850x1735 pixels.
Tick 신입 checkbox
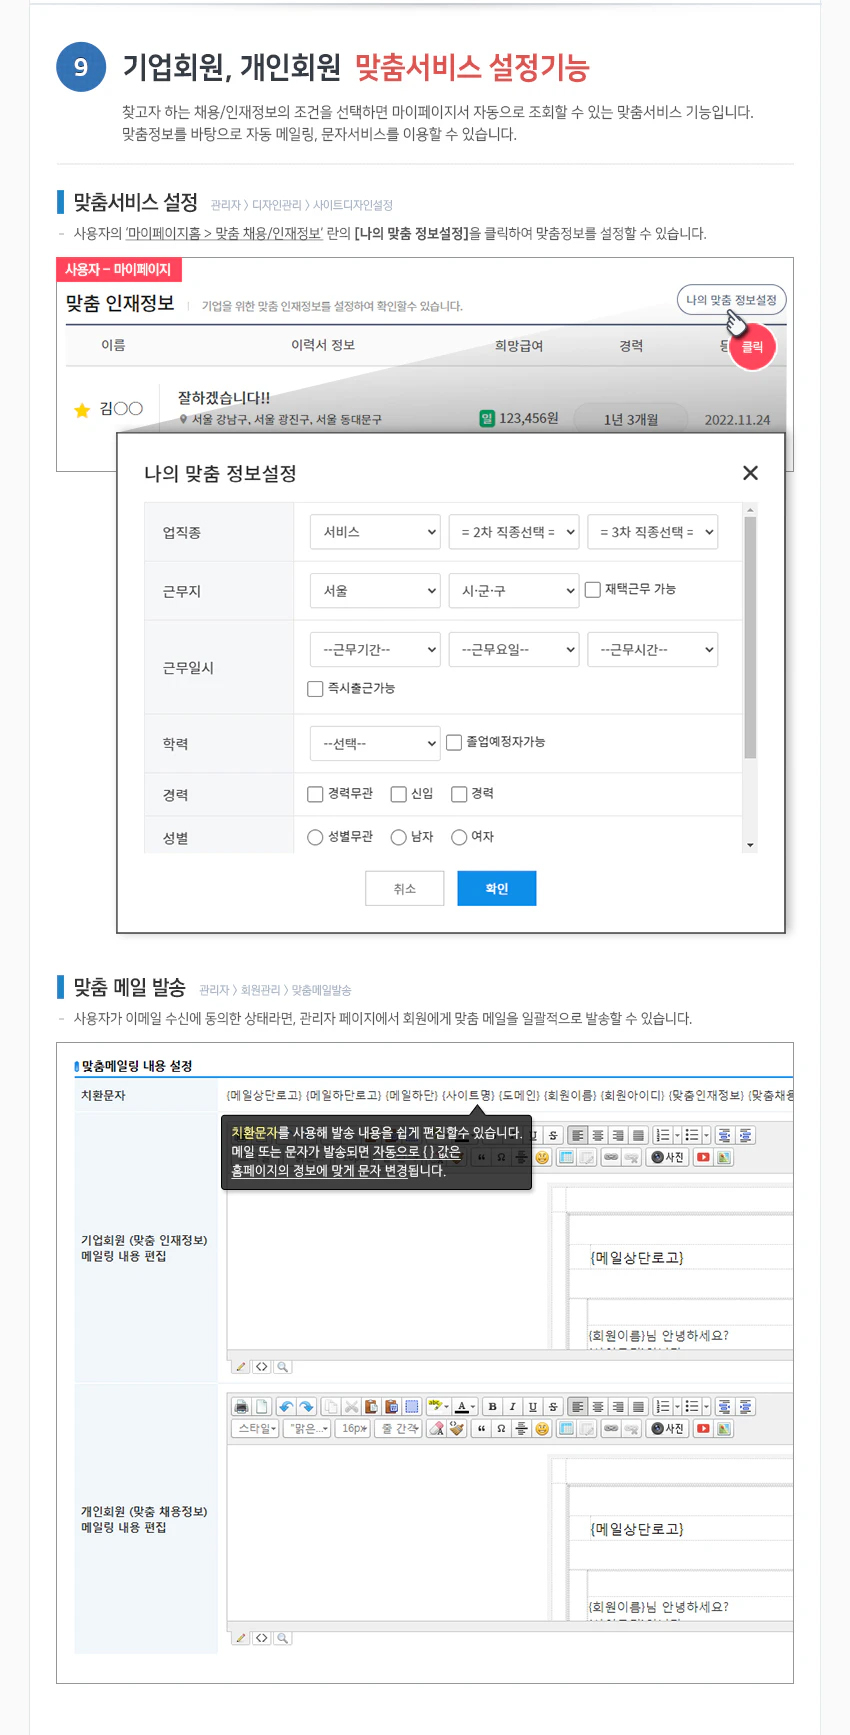(x=398, y=794)
